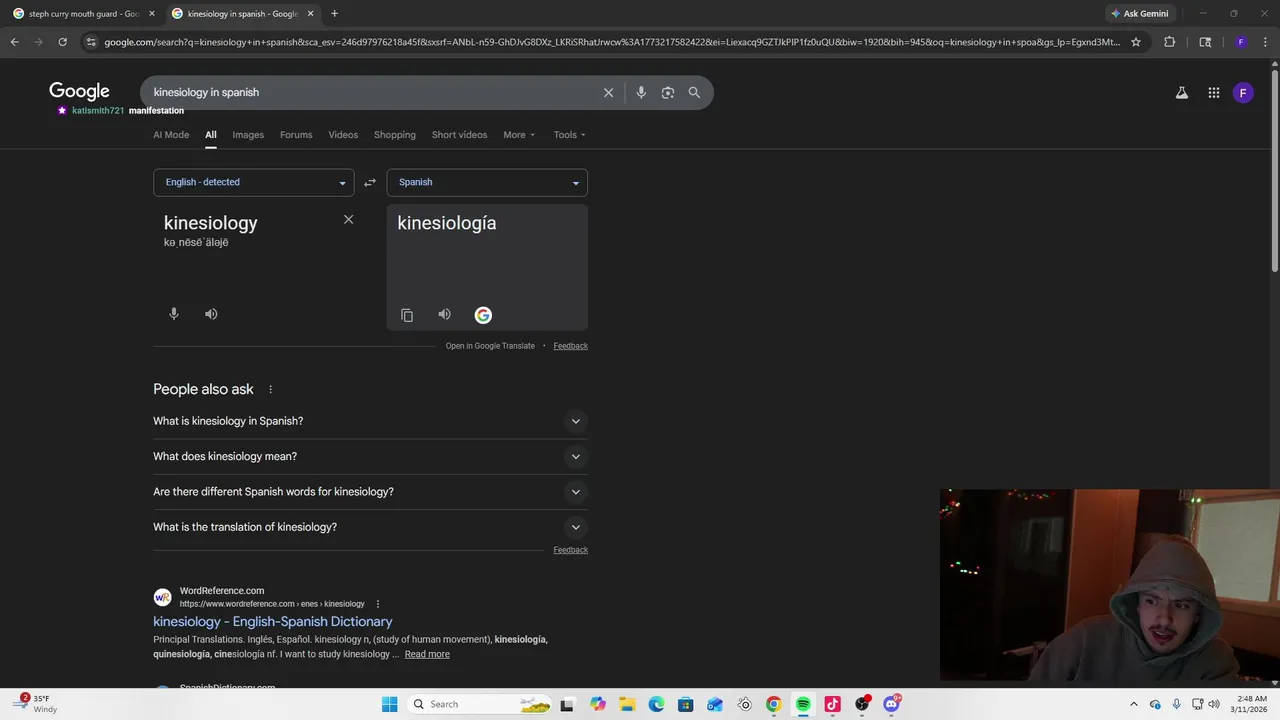The height and width of the screenshot is (720, 1280).
Task: Open the Windows Start menu
Action: tap(389, 704)
